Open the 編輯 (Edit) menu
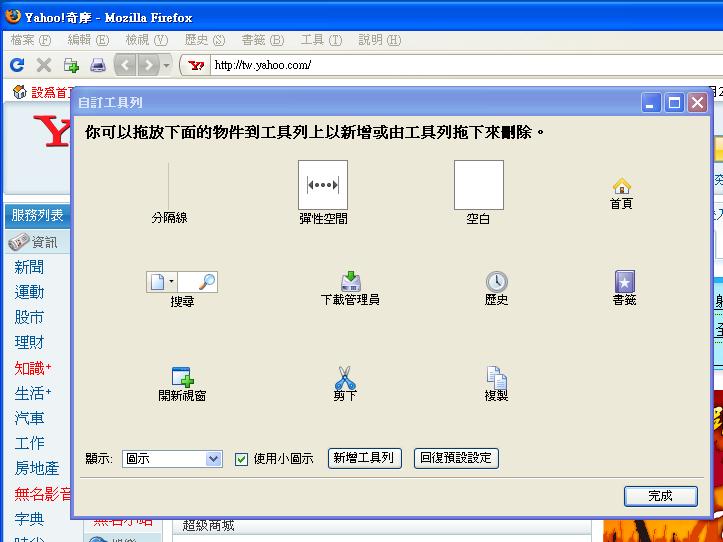This screenshot has width=723, height=542. [88, 40]
